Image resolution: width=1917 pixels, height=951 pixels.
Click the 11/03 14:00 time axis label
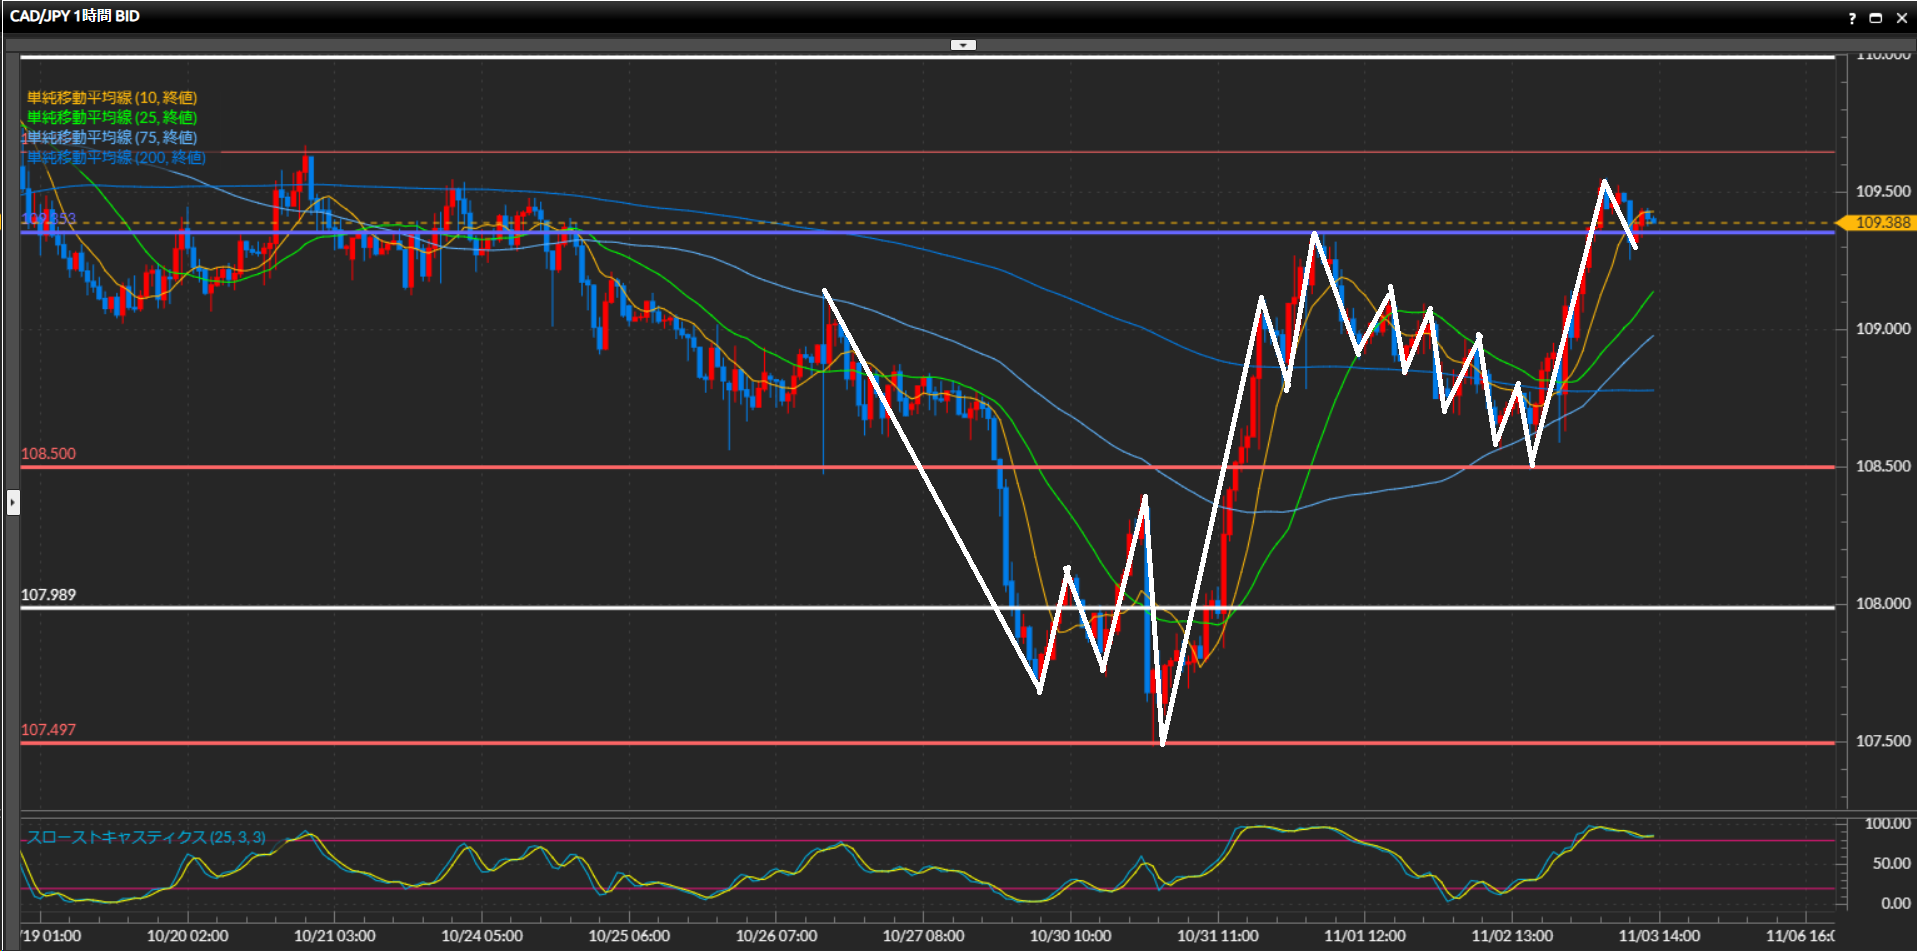pos(1659,936)
